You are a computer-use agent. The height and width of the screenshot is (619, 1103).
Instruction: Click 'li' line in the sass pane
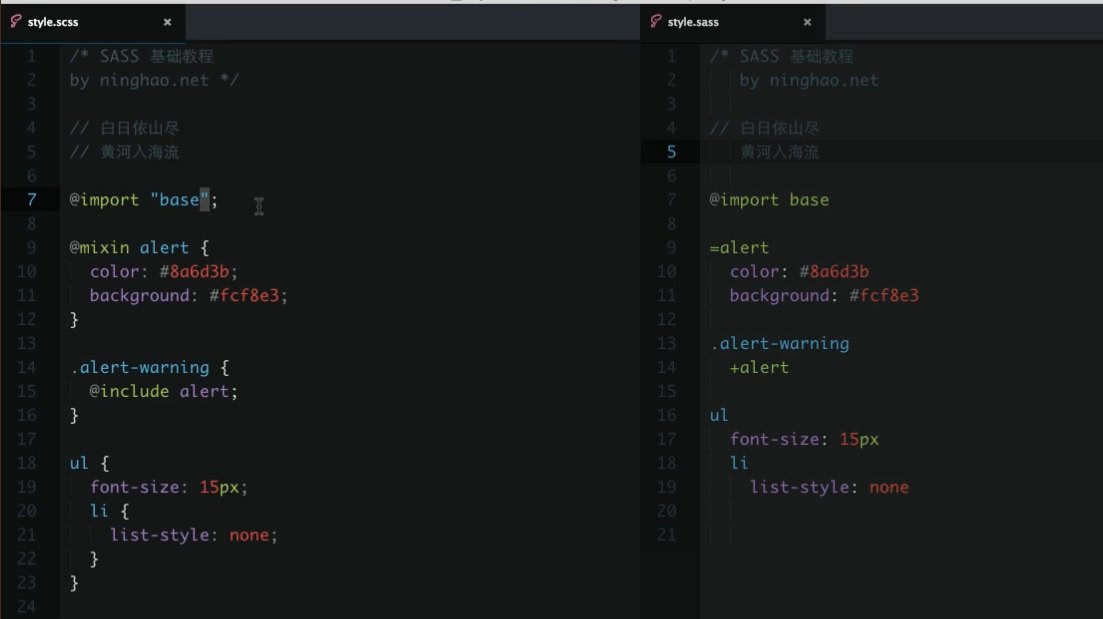(x=739, y=463)
